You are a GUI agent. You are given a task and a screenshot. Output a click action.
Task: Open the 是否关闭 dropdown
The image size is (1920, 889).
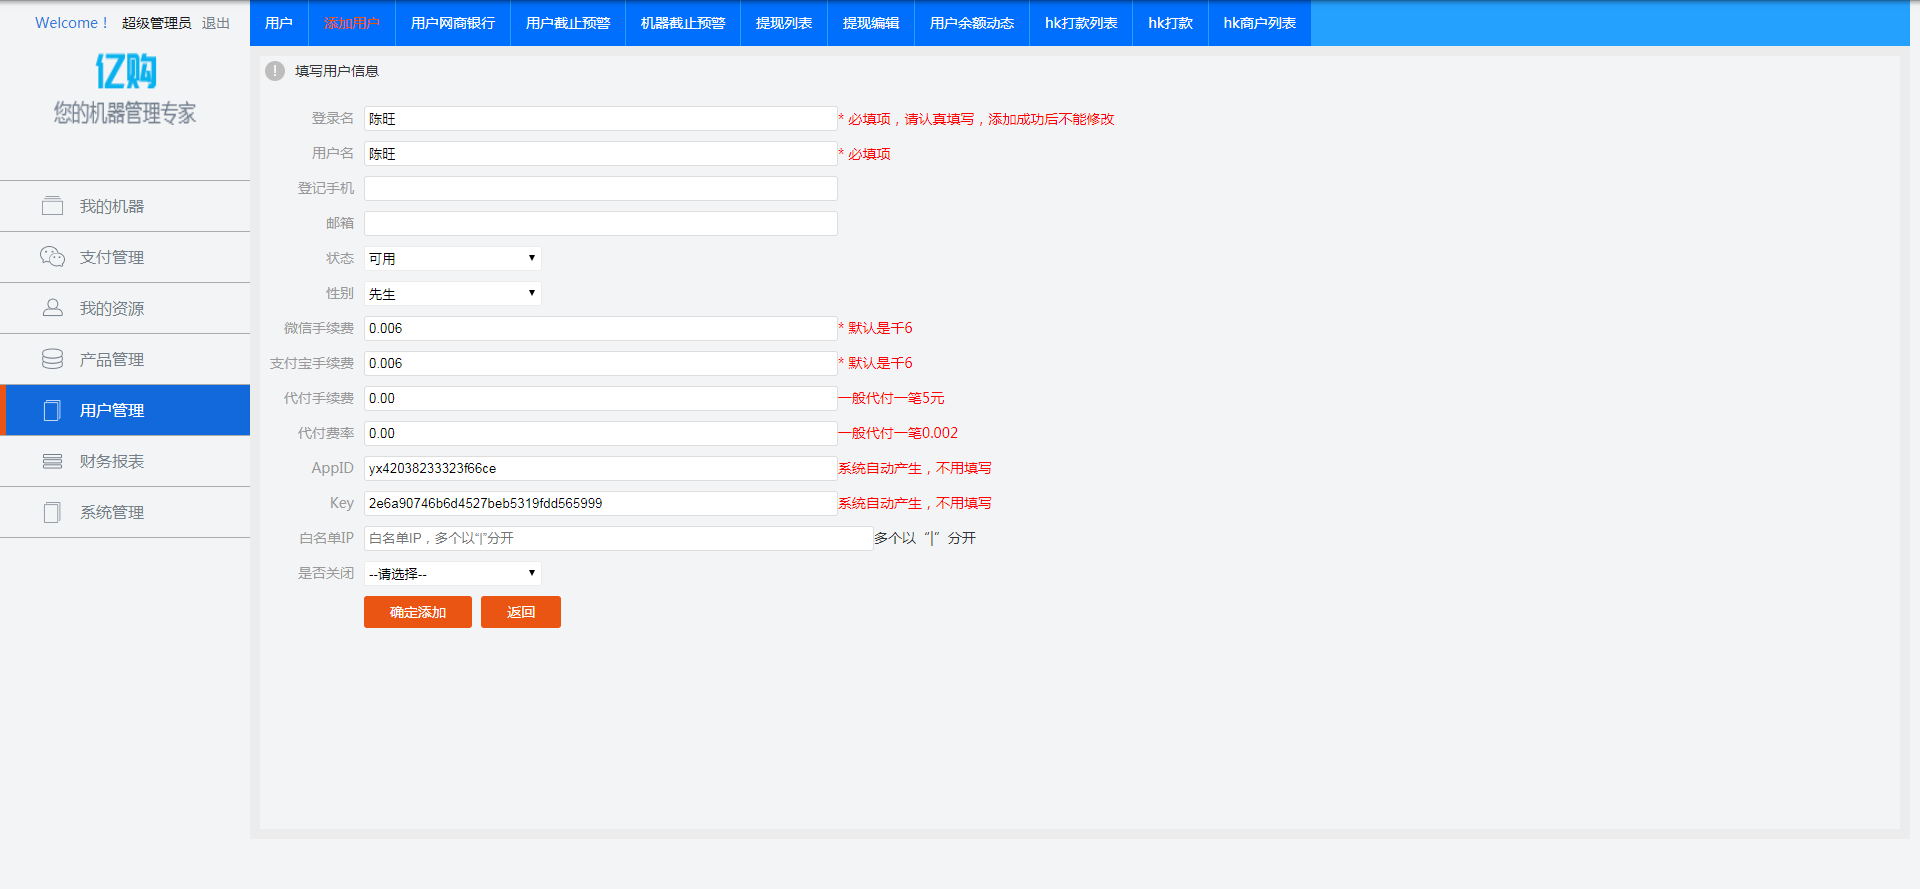pyautogui.click(x=452, y=573)
